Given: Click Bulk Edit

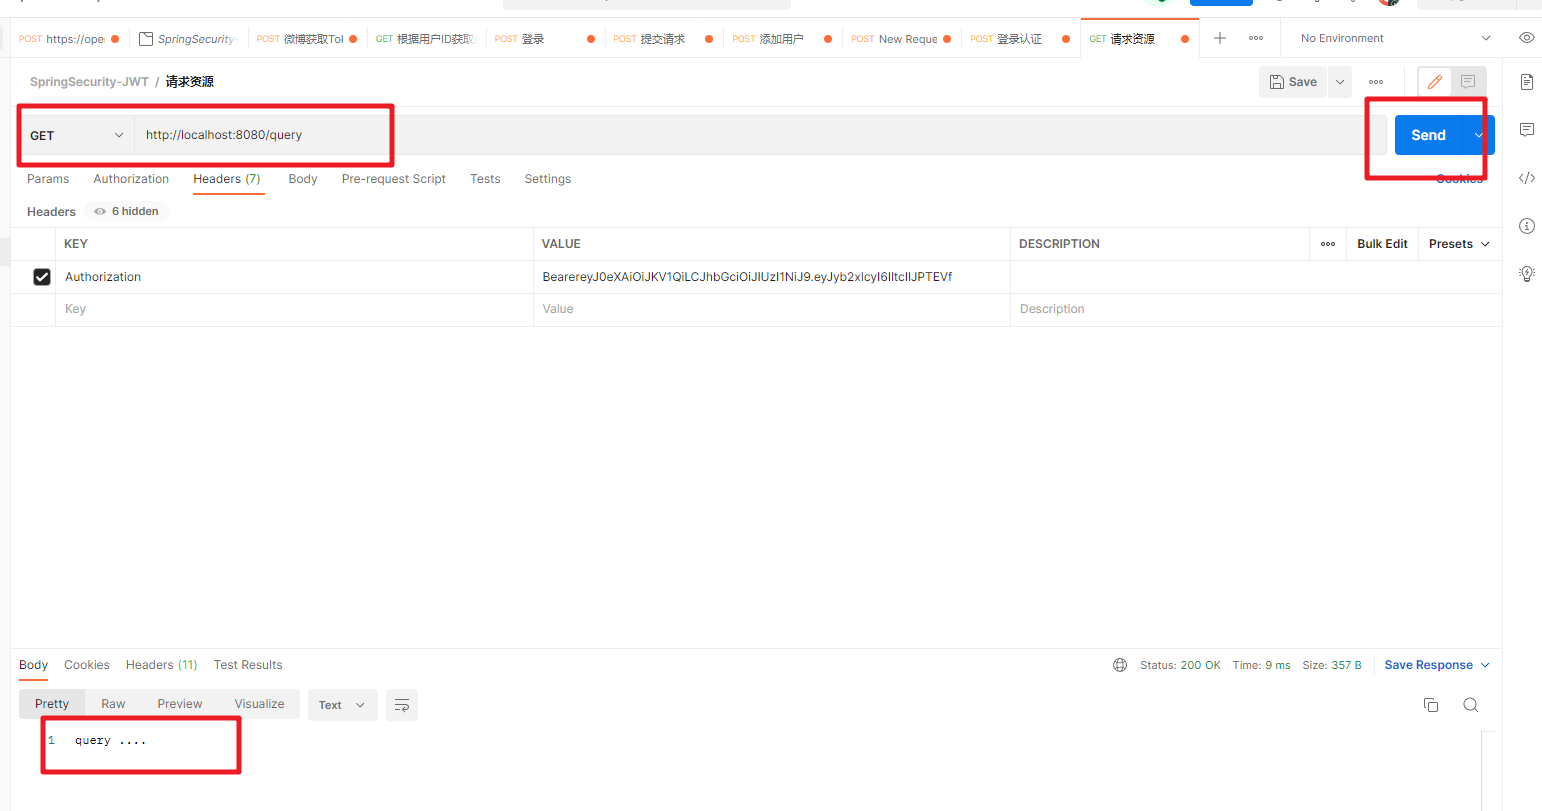Looking at the screenshot, I should (1382, 244).
